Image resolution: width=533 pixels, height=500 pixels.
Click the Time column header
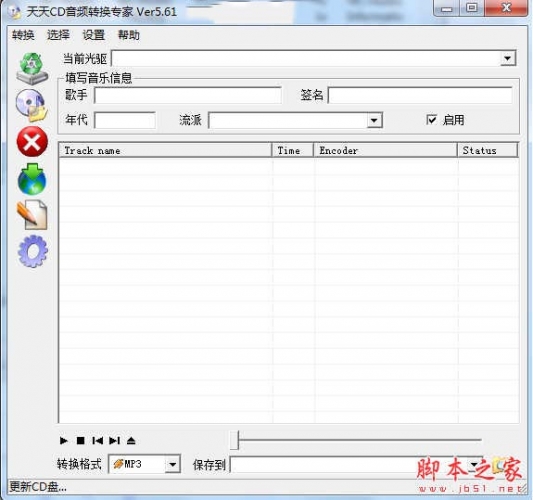tap(293, 150)
